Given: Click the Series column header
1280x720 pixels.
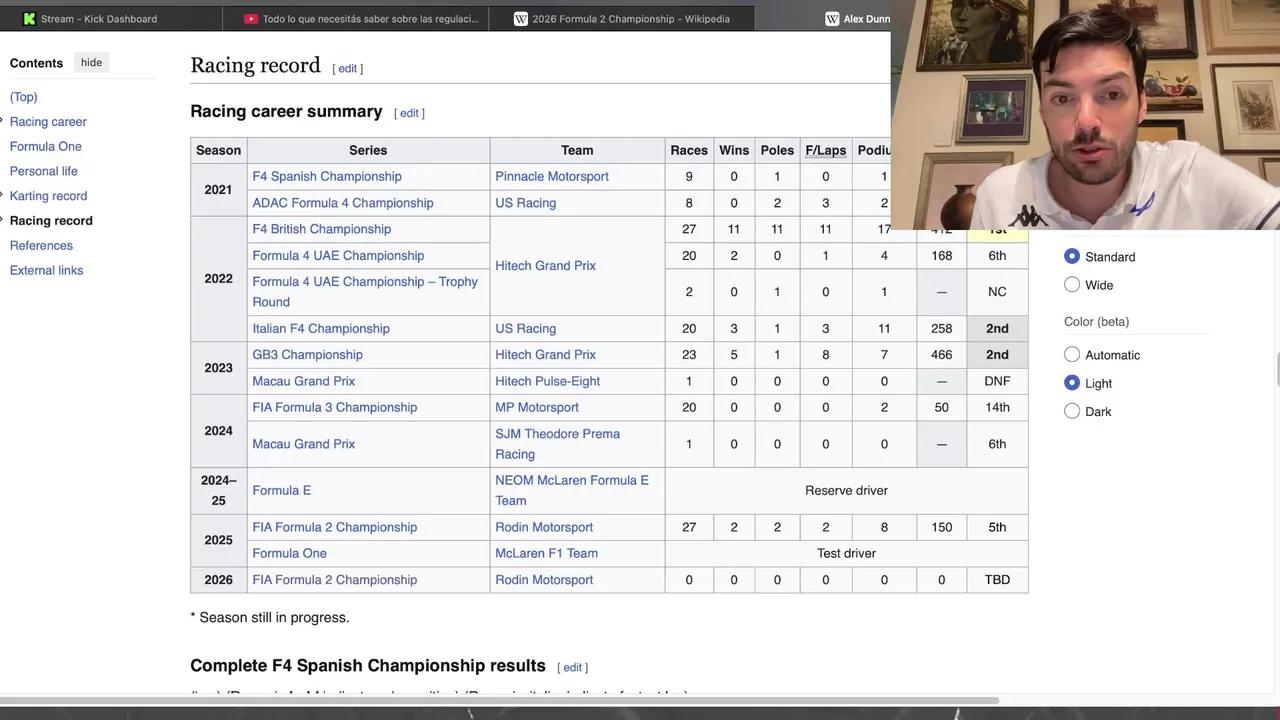Looking at the screenshot, I should 368,150.
